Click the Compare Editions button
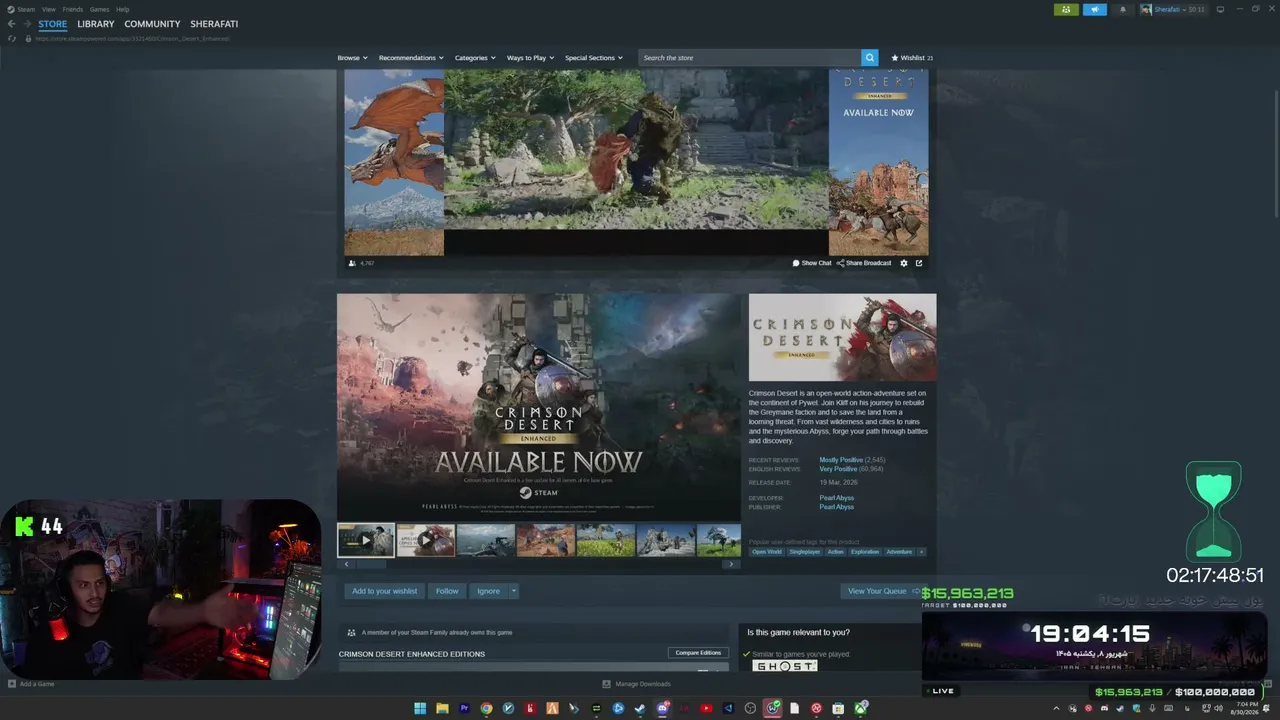 click(x=698, y=653)
